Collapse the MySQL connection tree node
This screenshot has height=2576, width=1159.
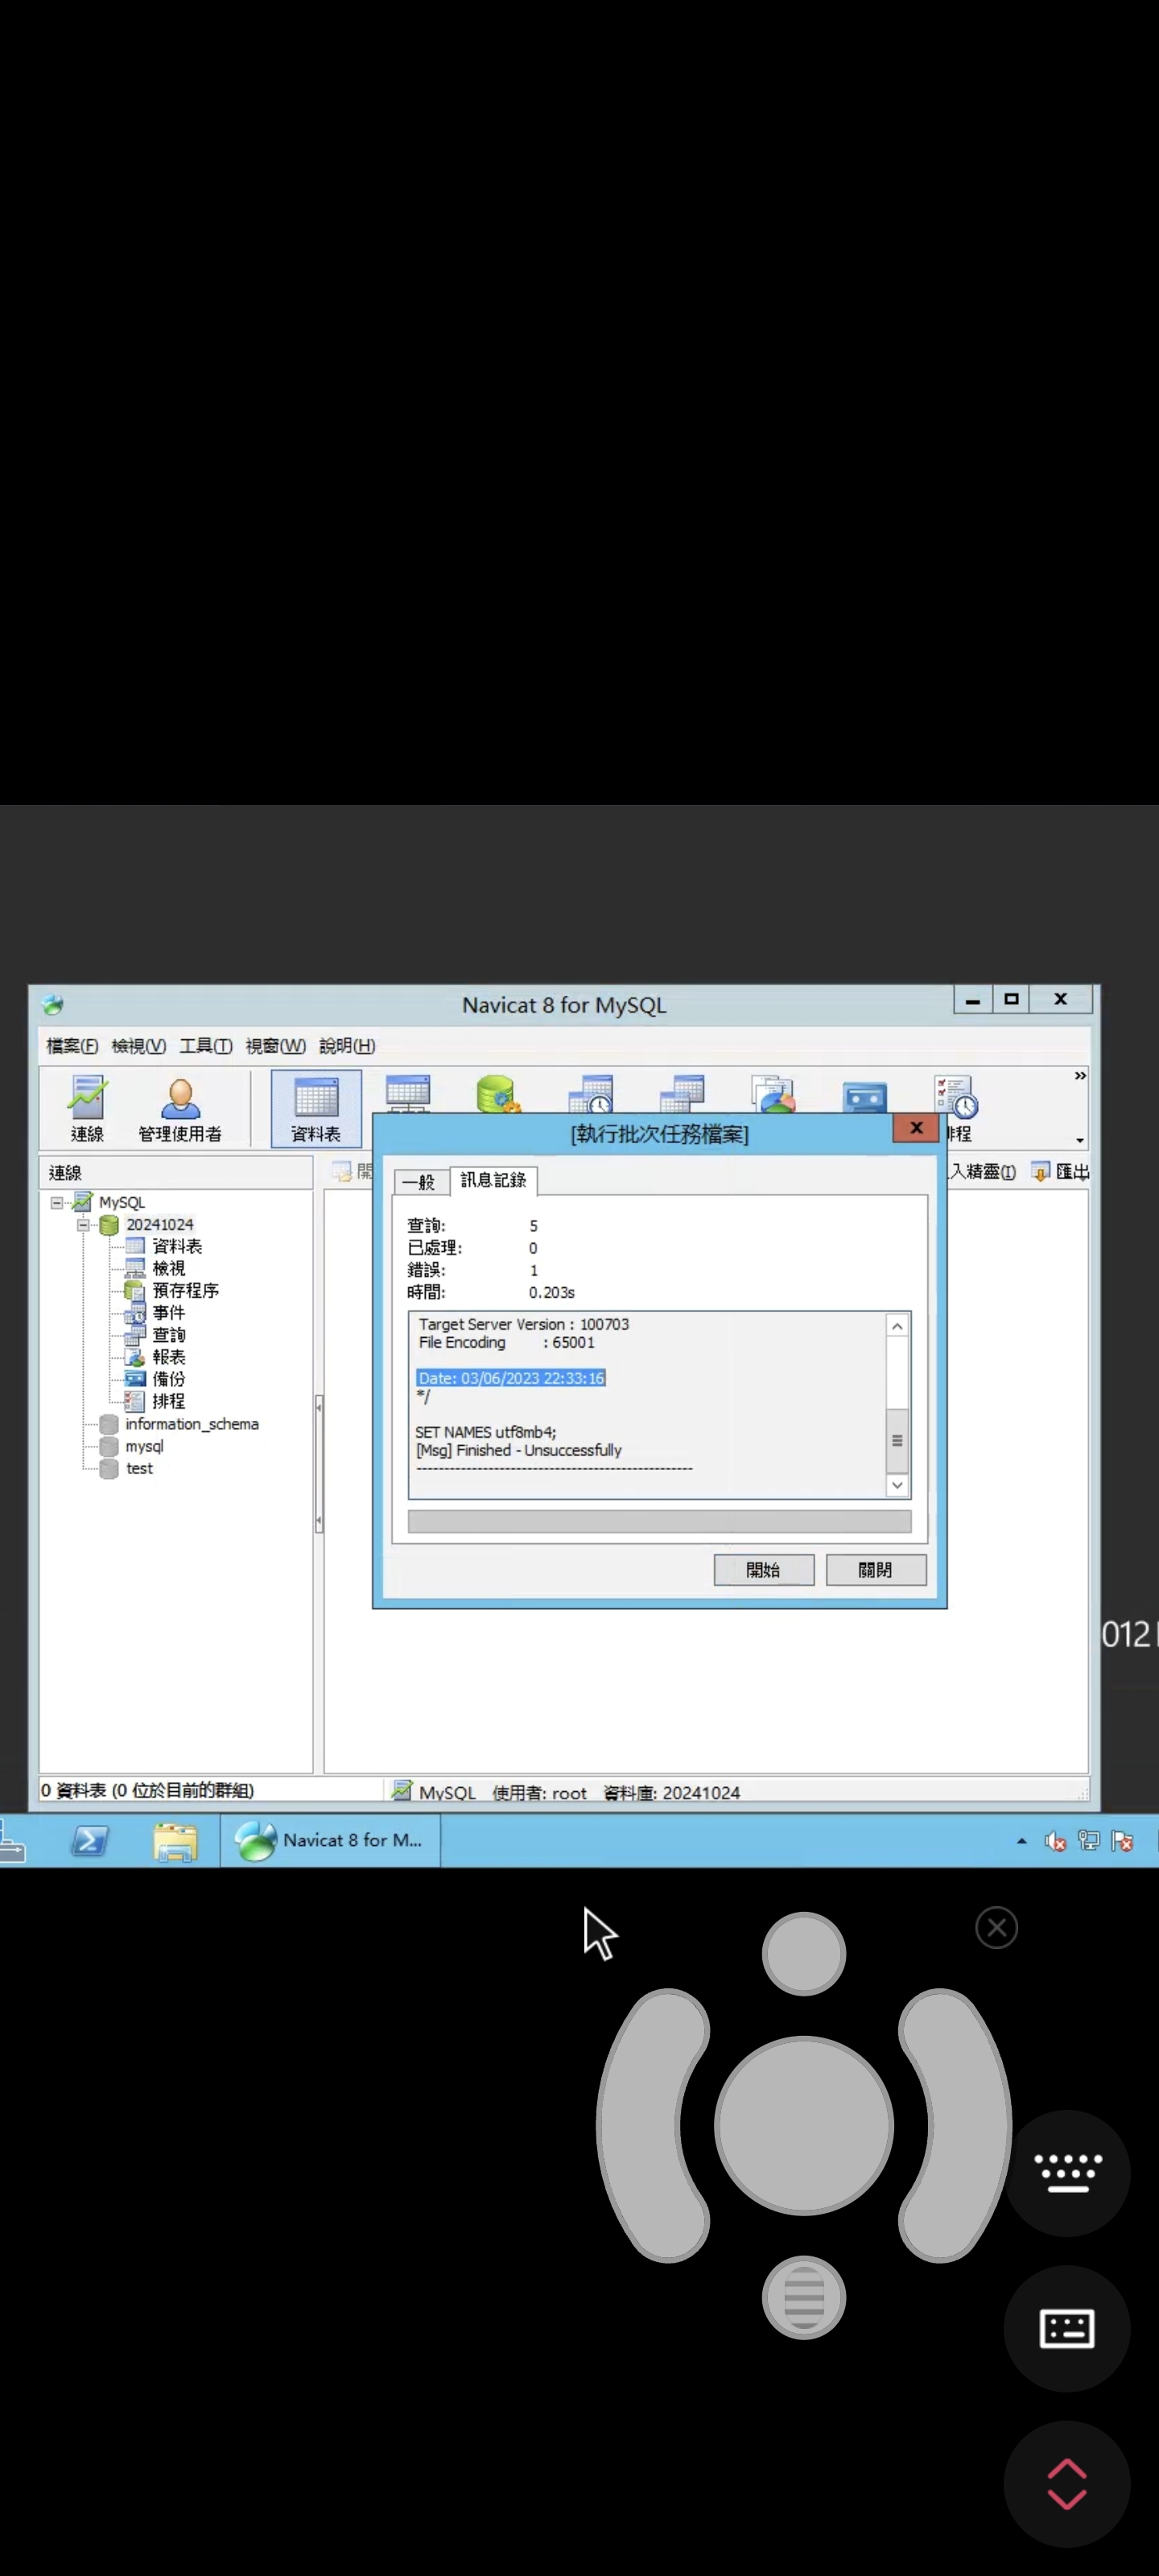coord(57,1202)
